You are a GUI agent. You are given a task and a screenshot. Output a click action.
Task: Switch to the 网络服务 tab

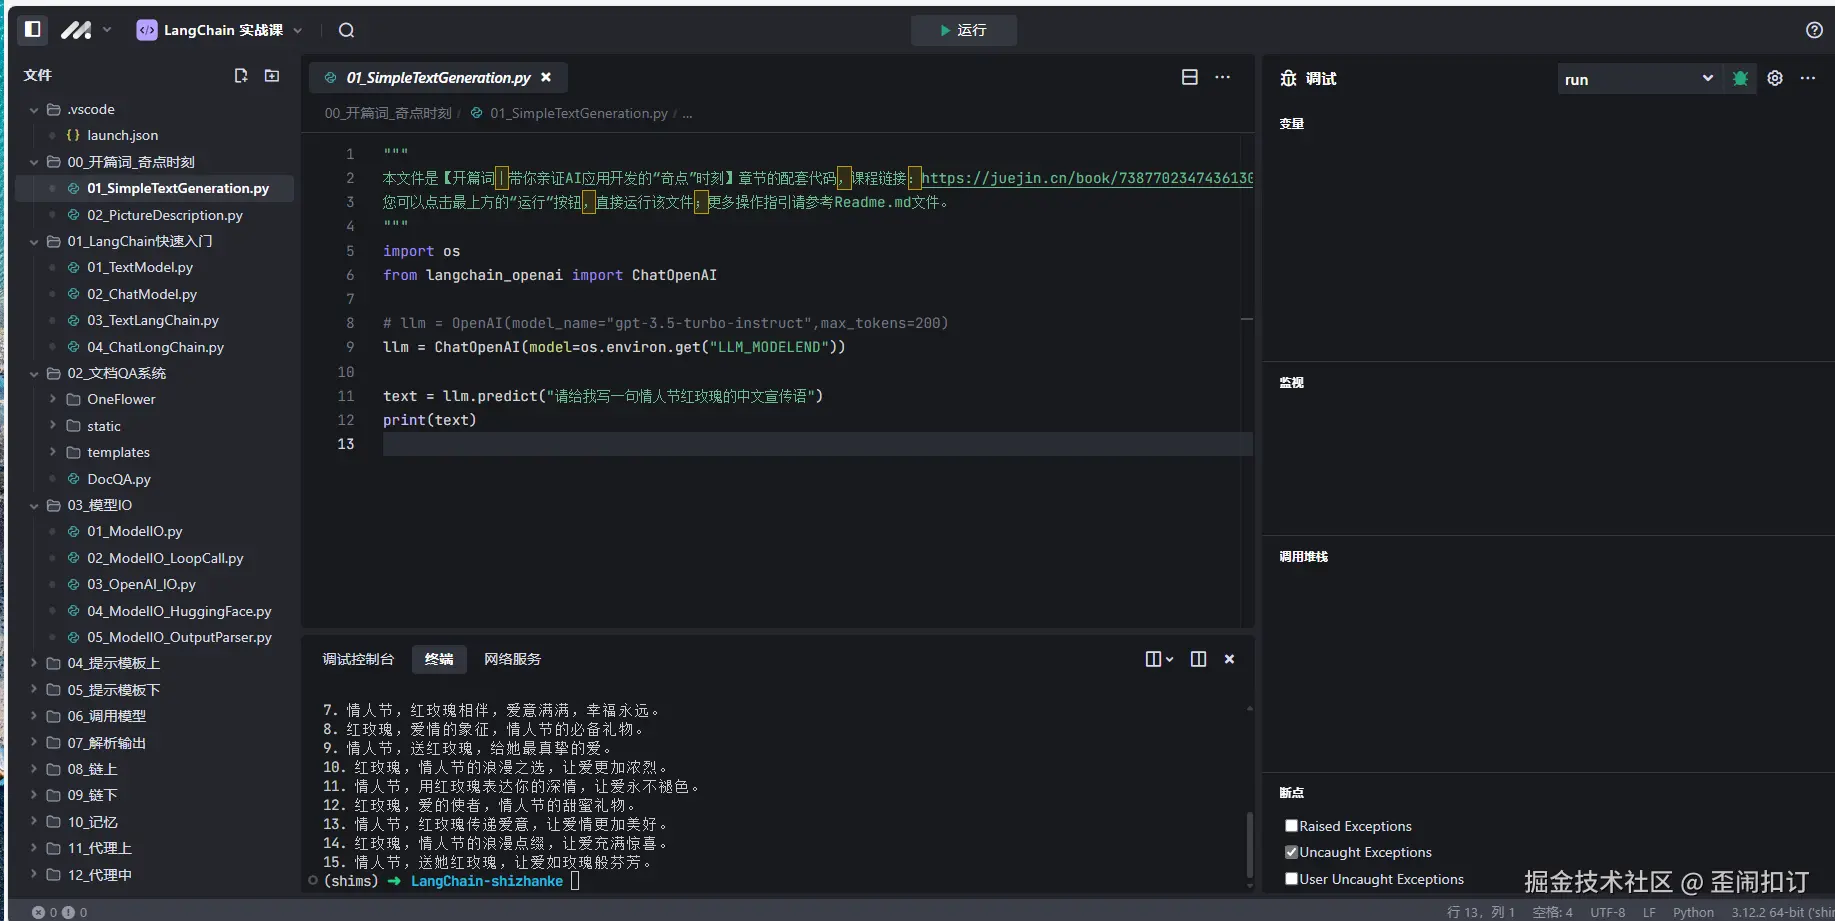pyautogui.click(x=512, y=659)
